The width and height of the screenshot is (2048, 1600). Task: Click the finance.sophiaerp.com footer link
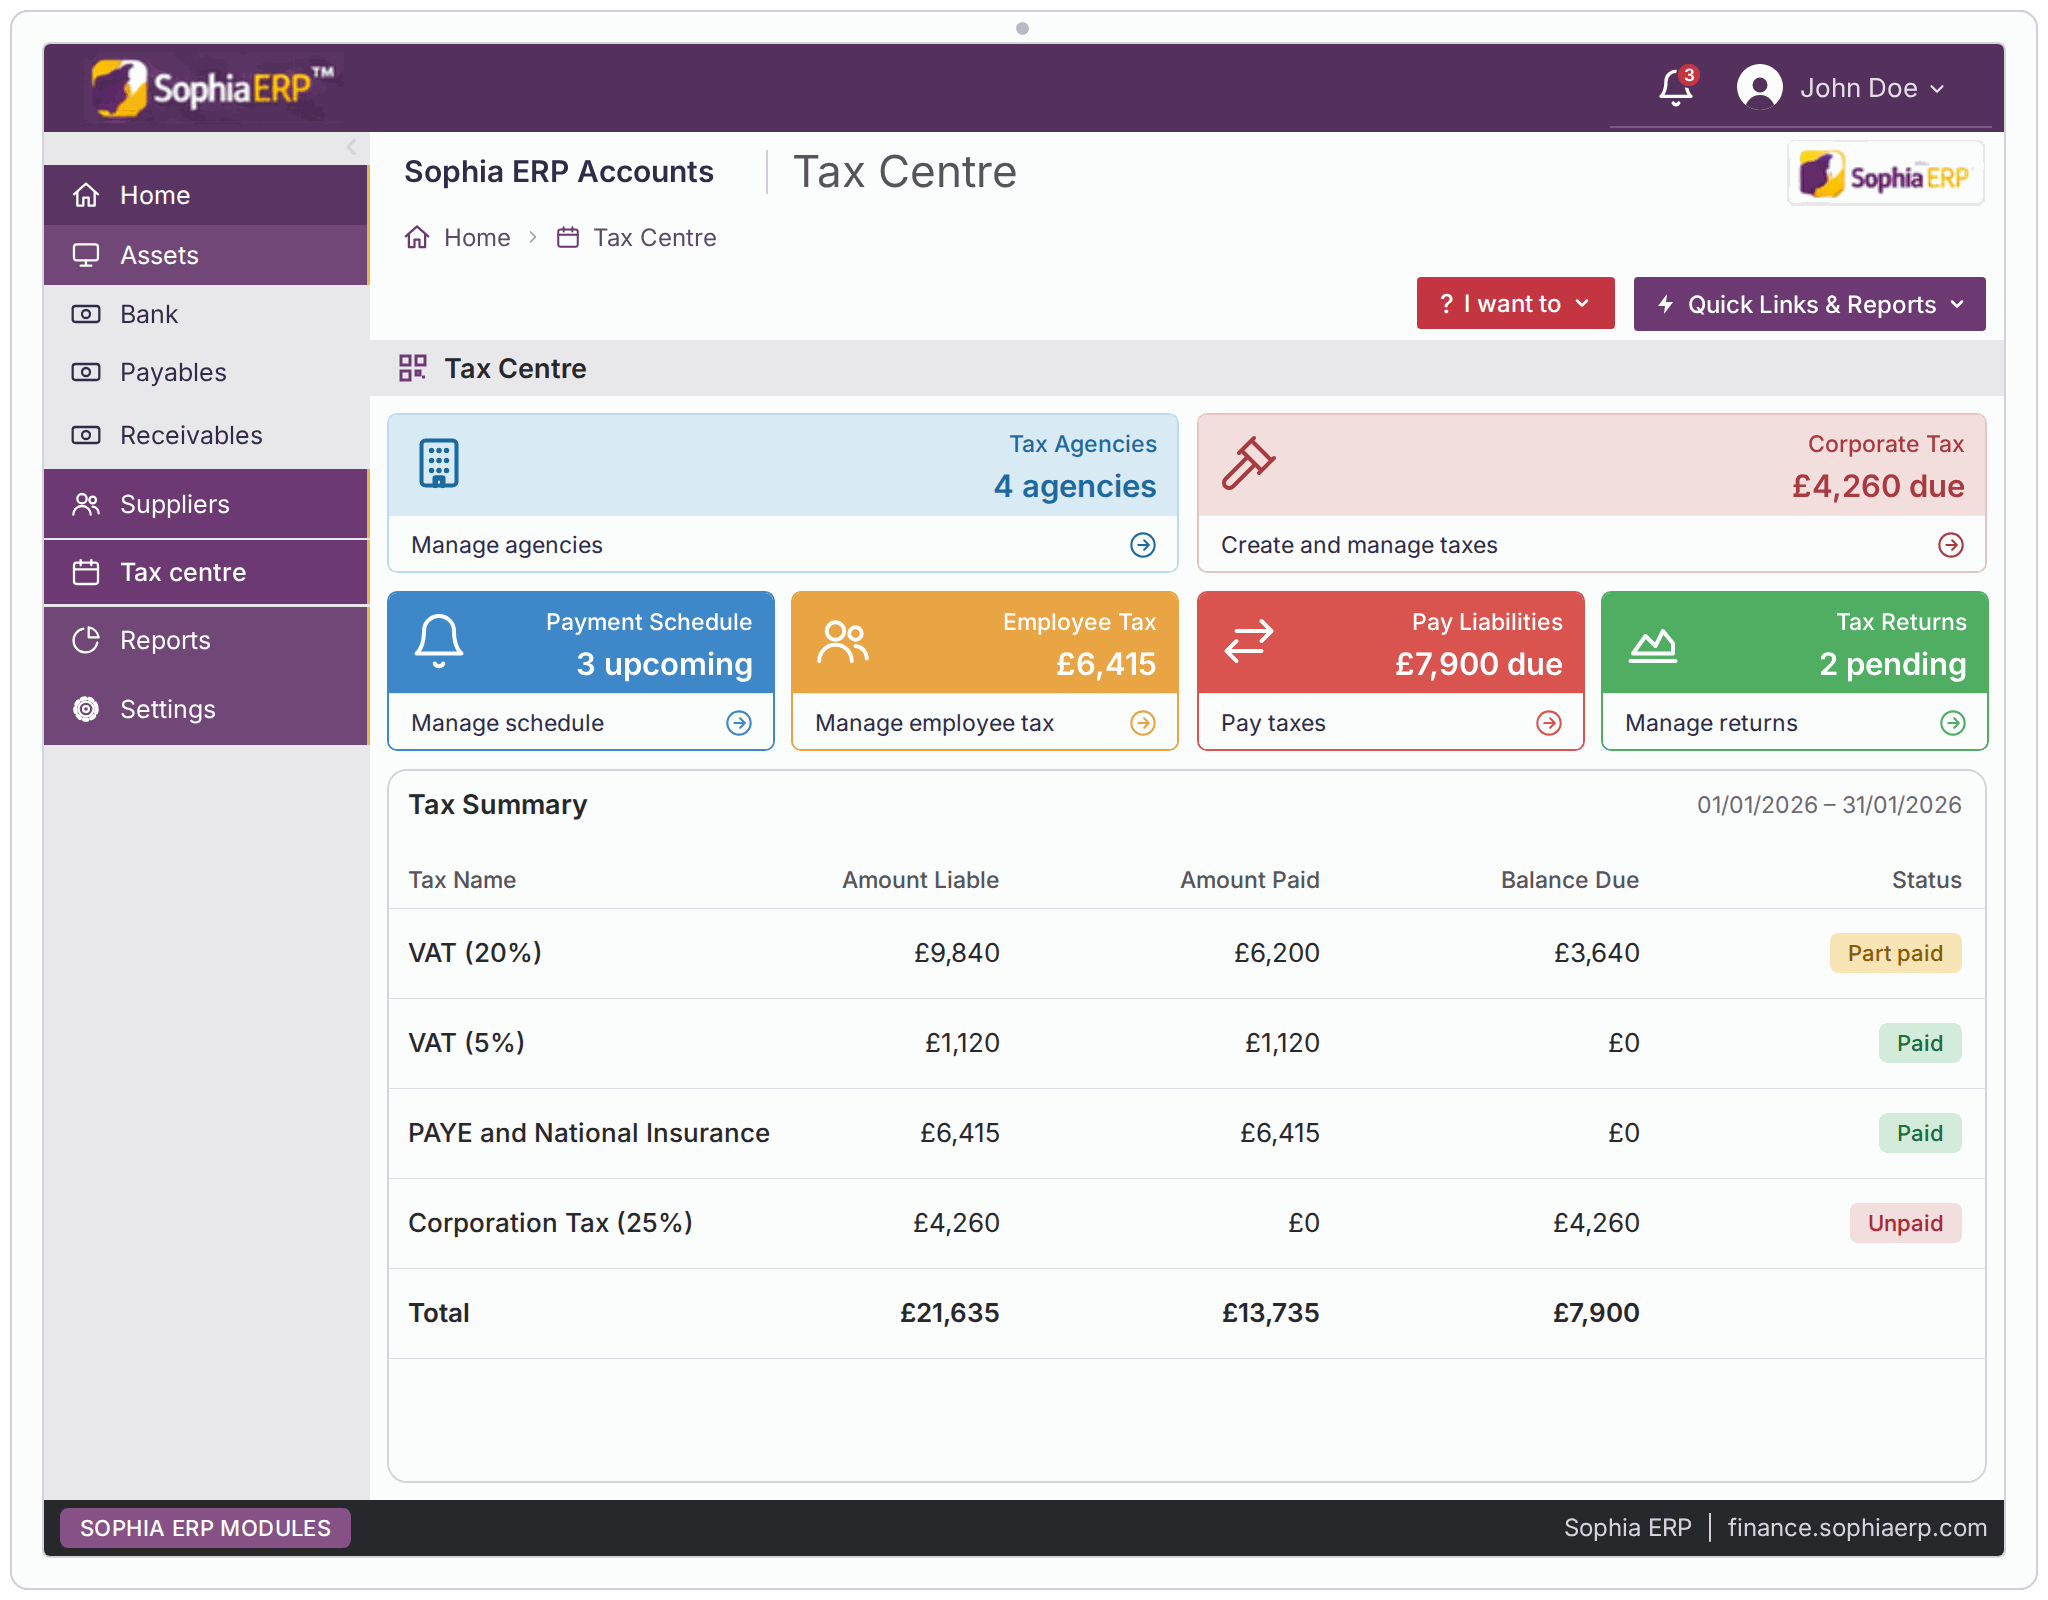pyautogui.click(x=1857, y=1528)
